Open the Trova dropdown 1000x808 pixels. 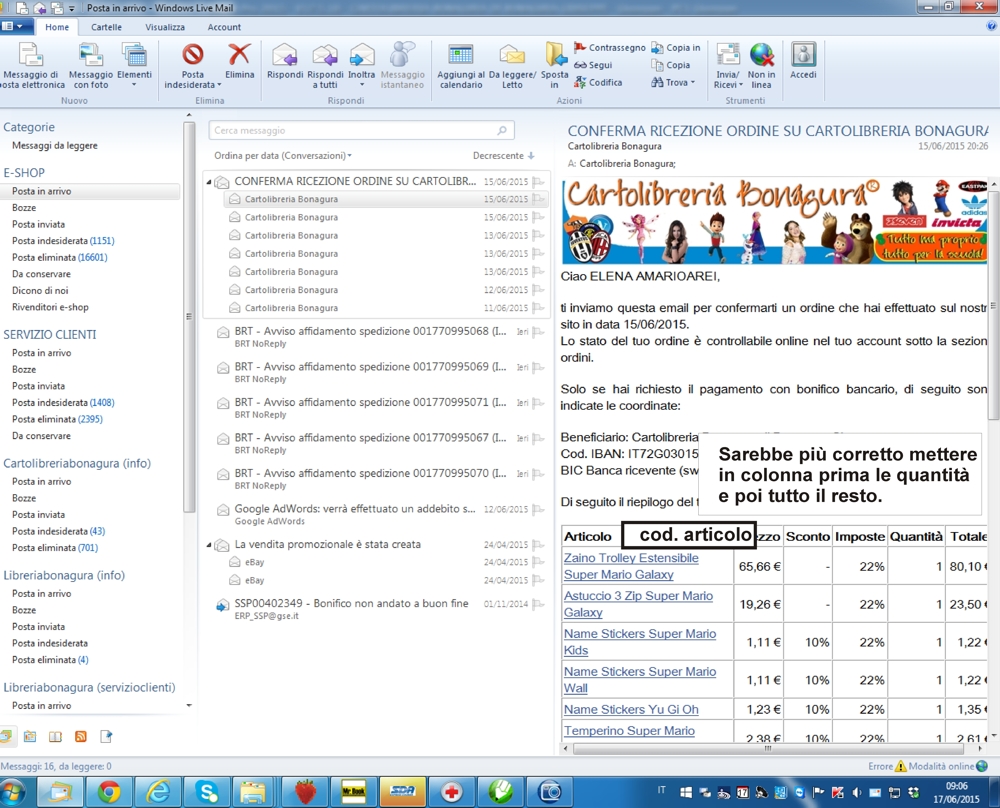[673, 82]
